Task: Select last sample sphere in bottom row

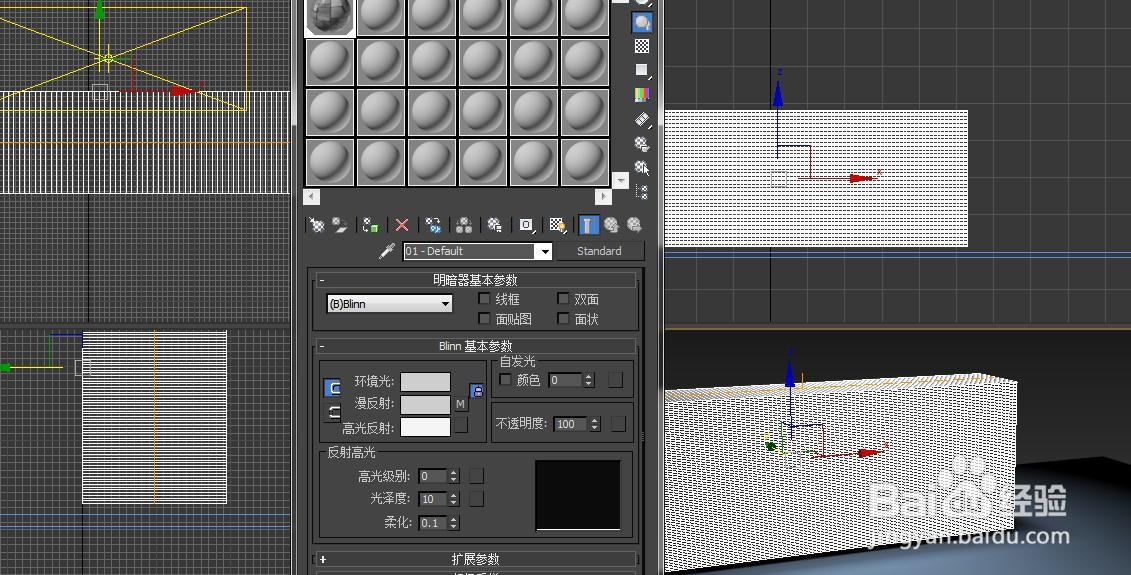Action: click(585, 162)
